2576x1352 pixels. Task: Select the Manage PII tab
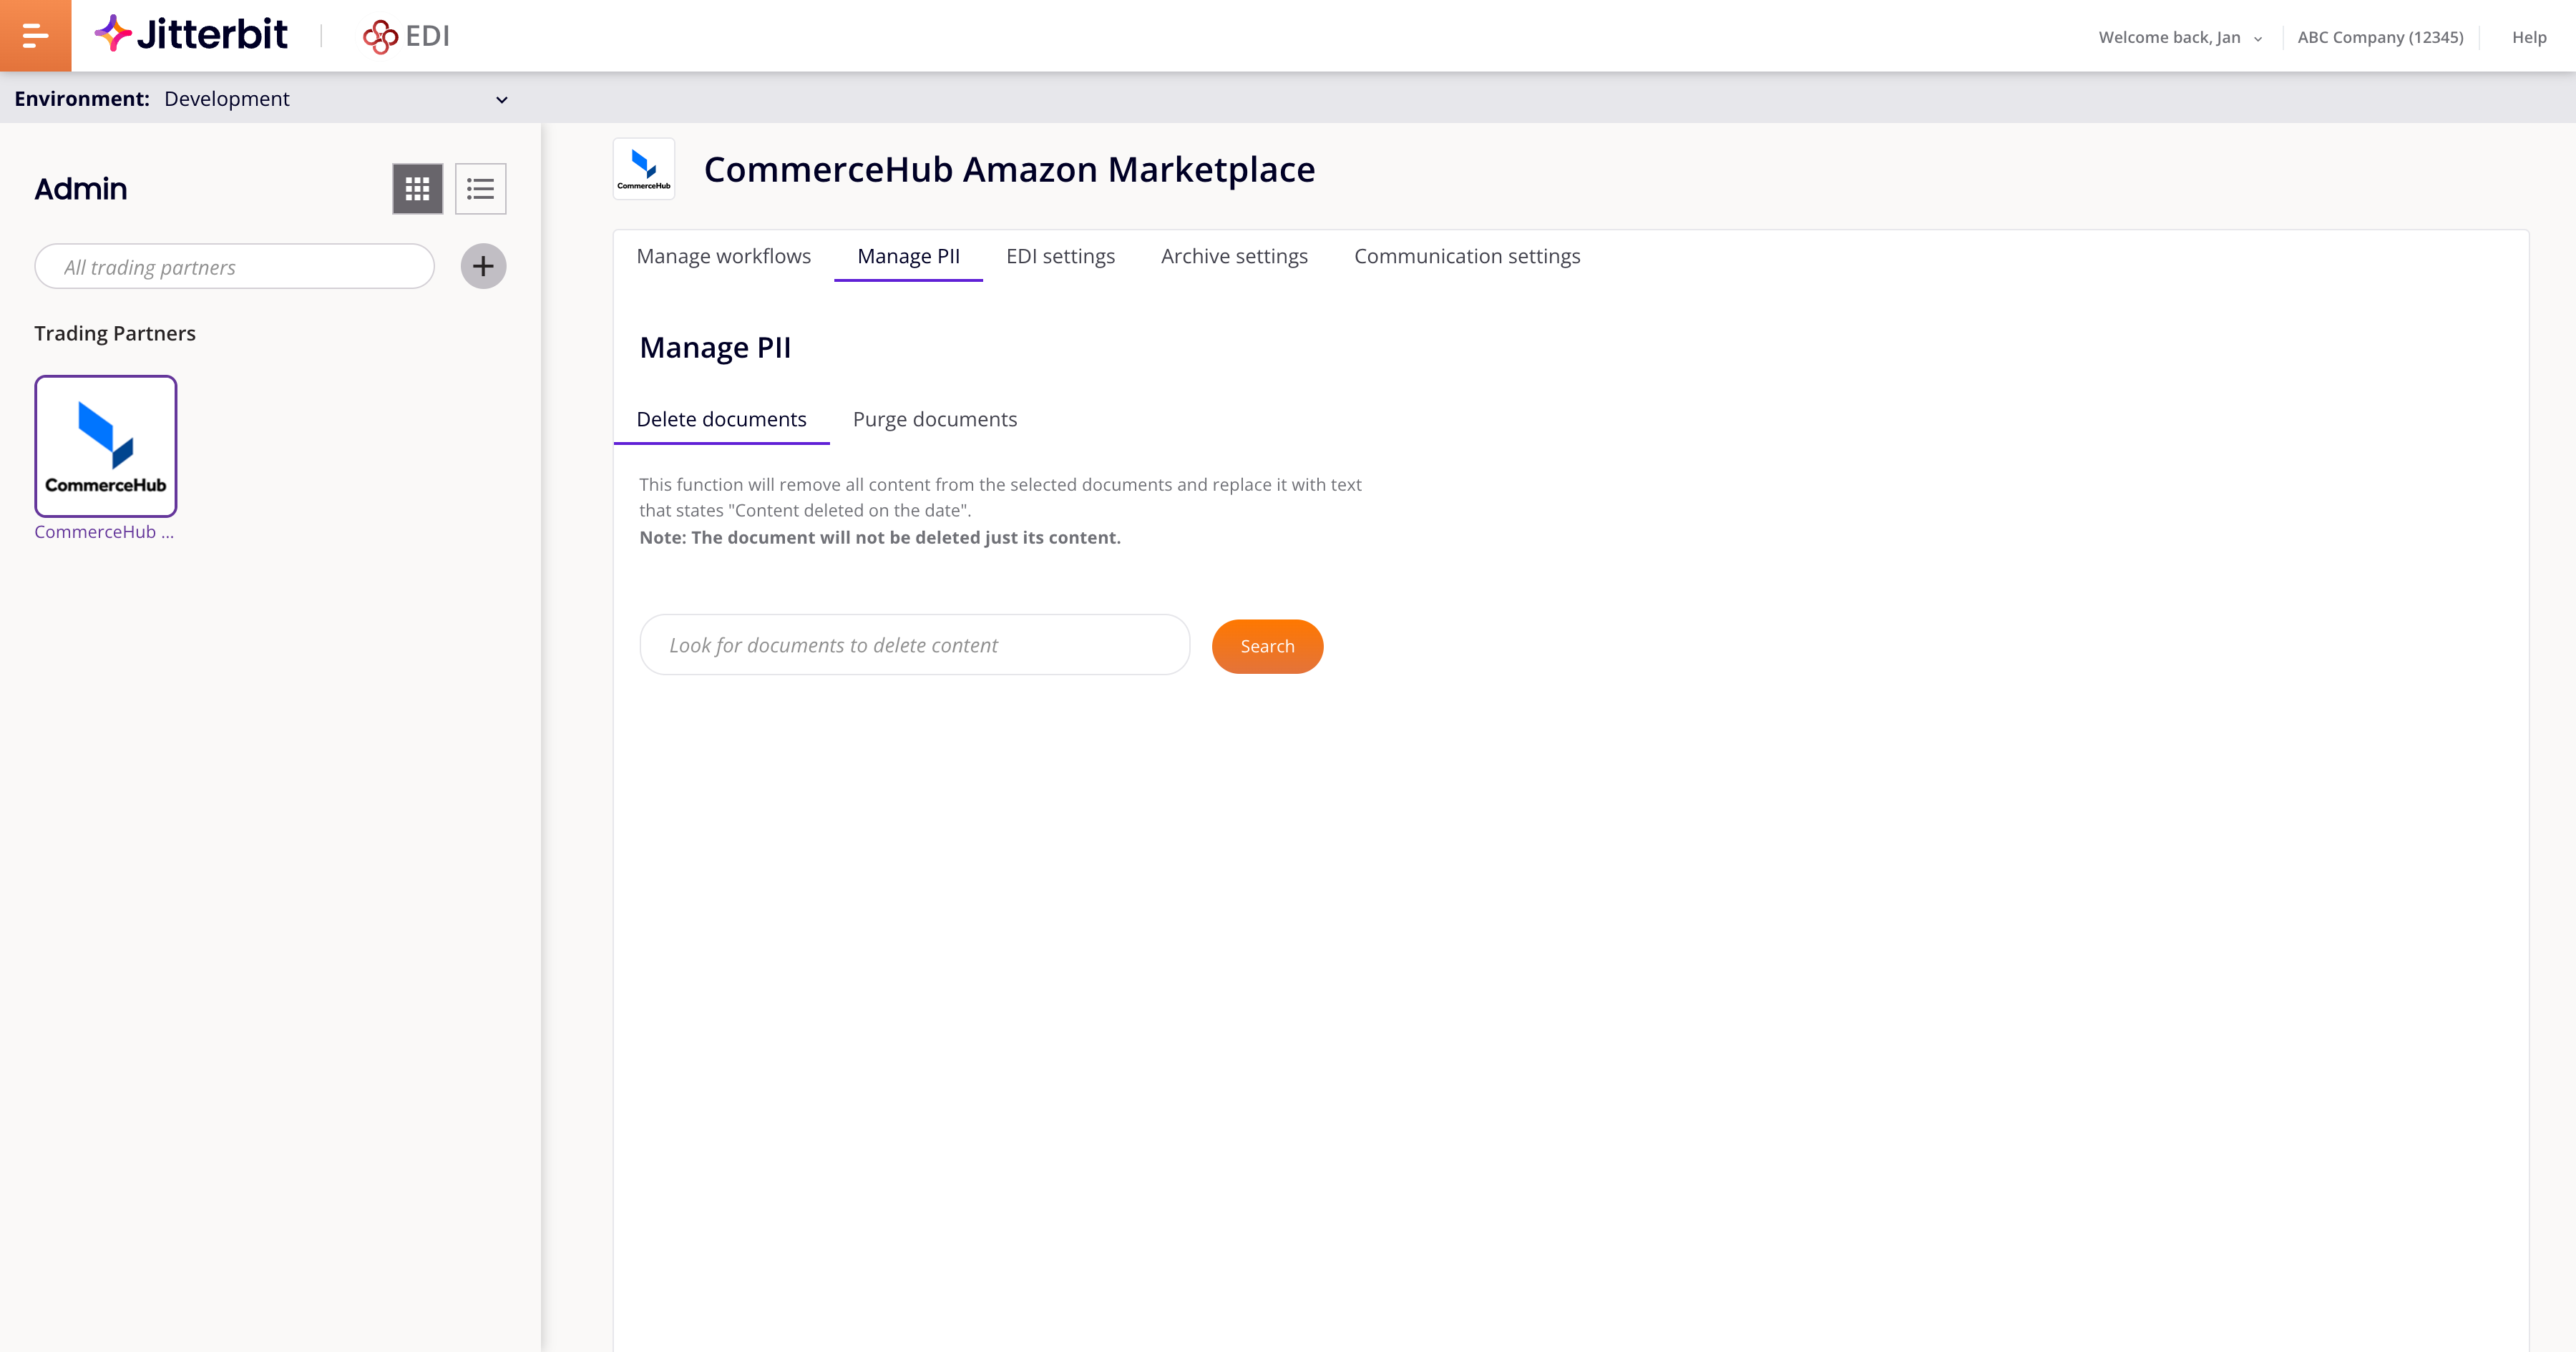pyautogui.click(x=908, y=256)
